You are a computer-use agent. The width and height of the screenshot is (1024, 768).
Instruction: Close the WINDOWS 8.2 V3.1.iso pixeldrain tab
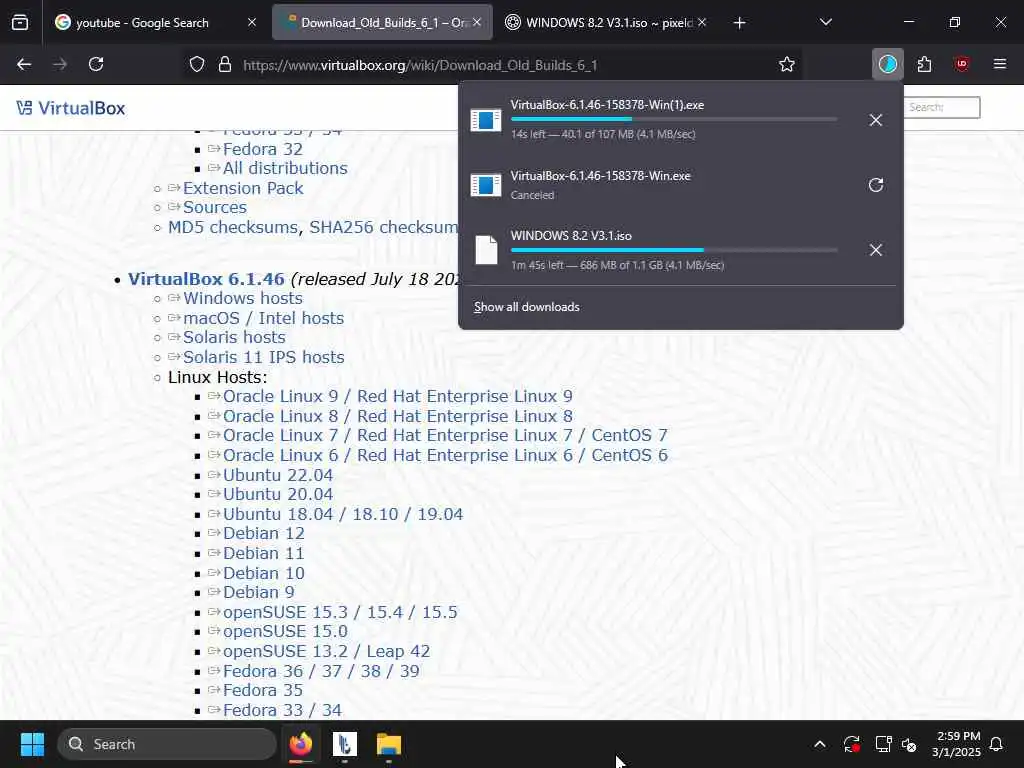coord(702,23)
